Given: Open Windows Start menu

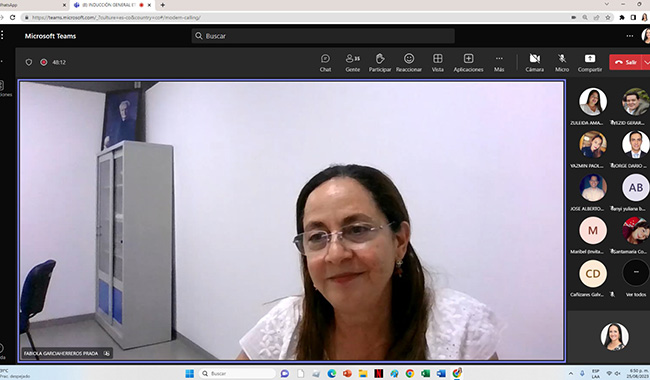Looking at the screenshot, I should [189, 373].
